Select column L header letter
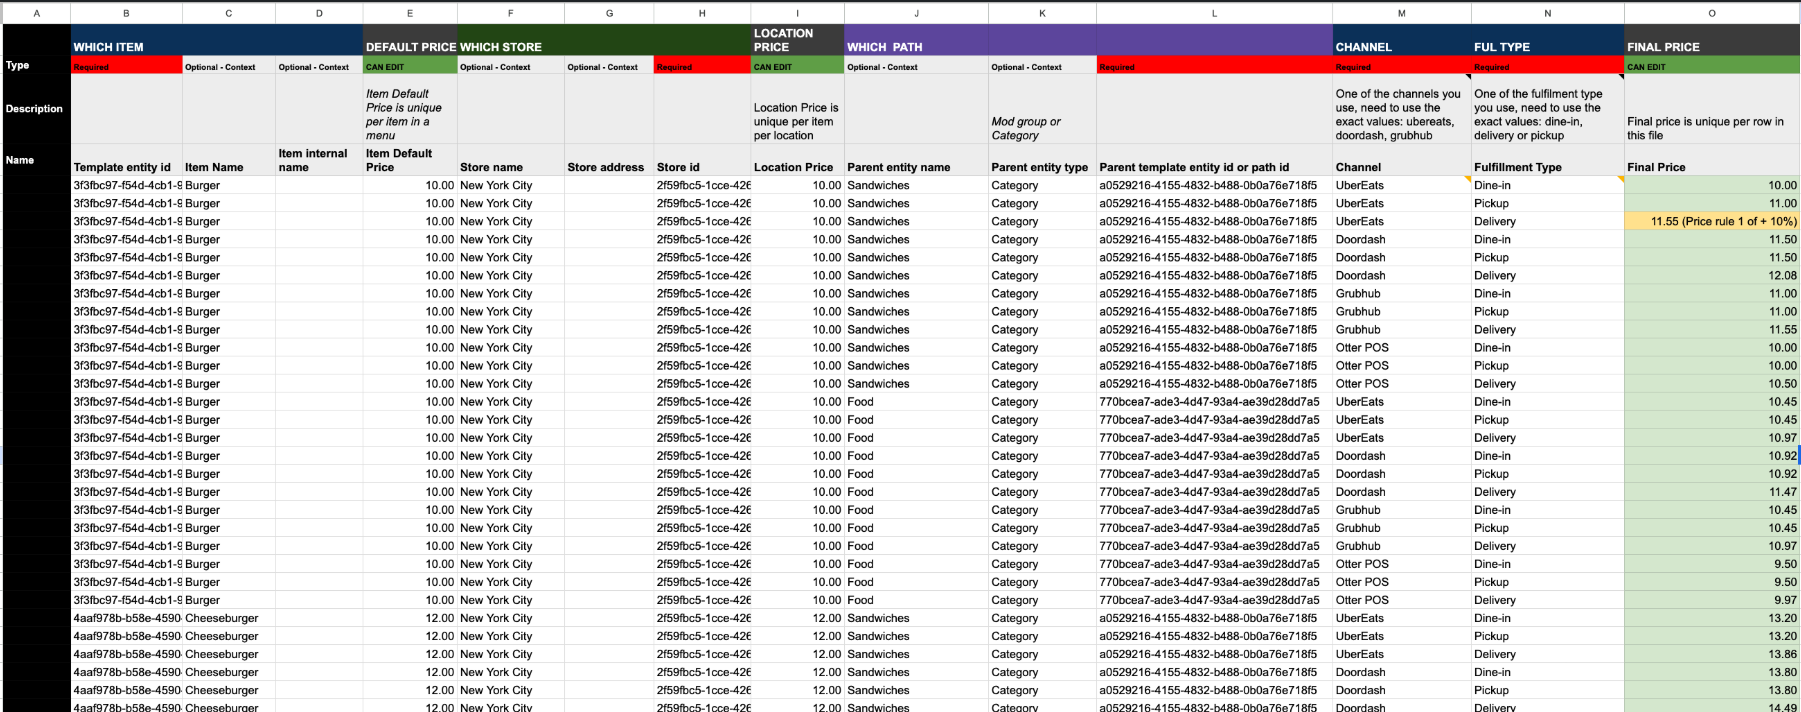 pos(1214,13)
